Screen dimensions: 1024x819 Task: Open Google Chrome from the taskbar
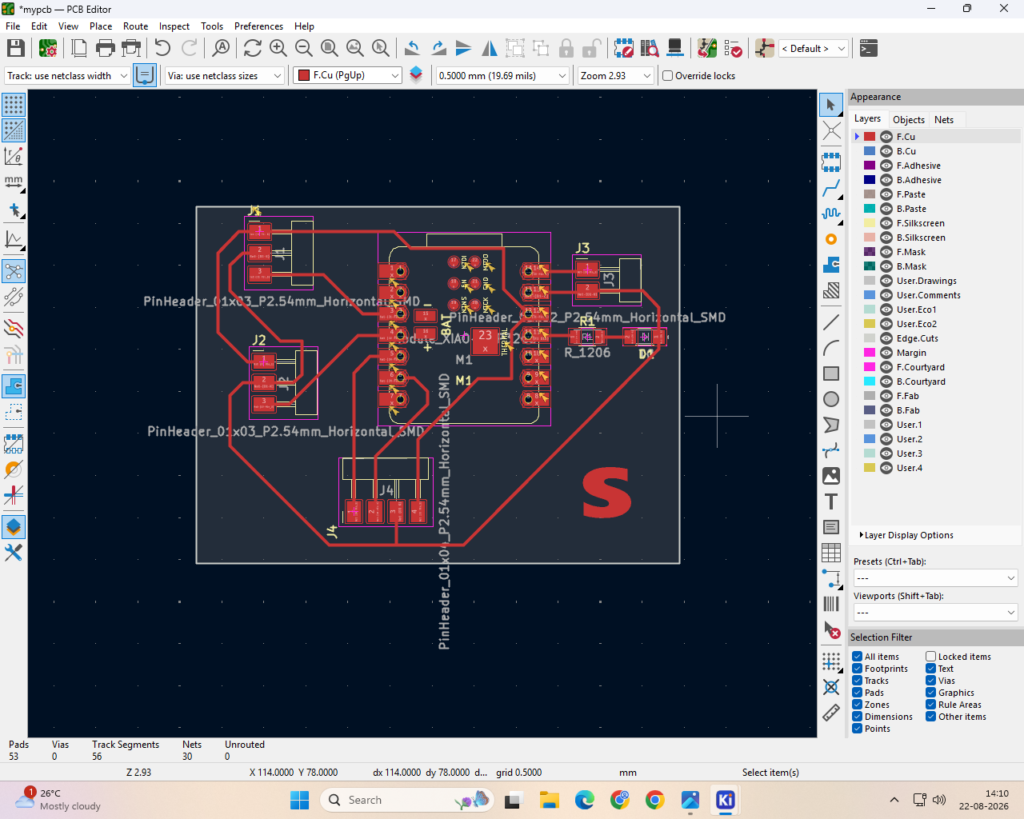(655, 799)
